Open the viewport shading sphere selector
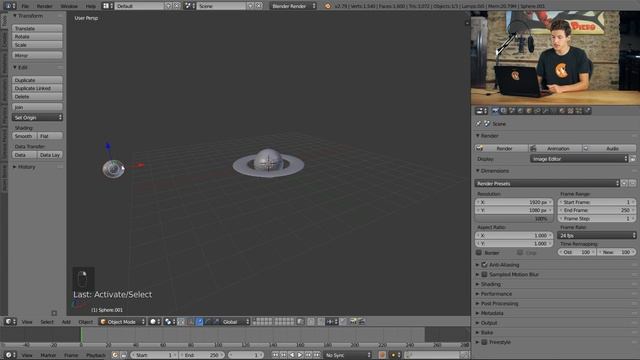The height and width of the screenshot is (360, 640). pos(155,322)
